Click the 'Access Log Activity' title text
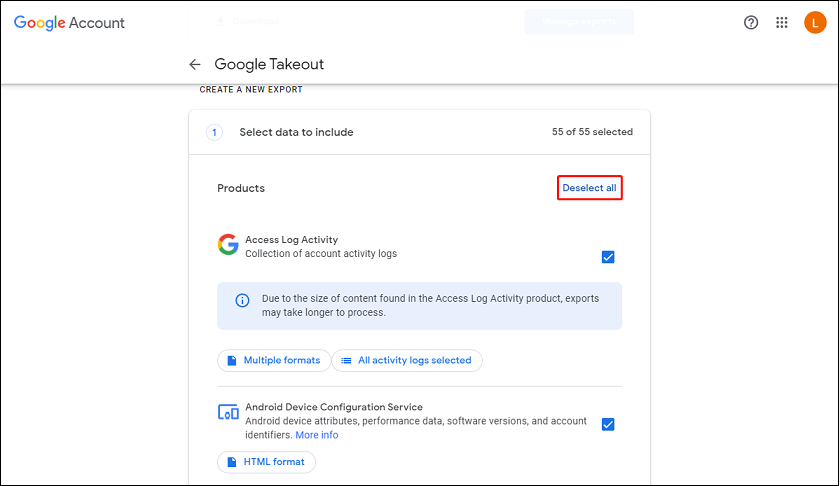This screenshot has height=486, width=840. click(291, 240)
